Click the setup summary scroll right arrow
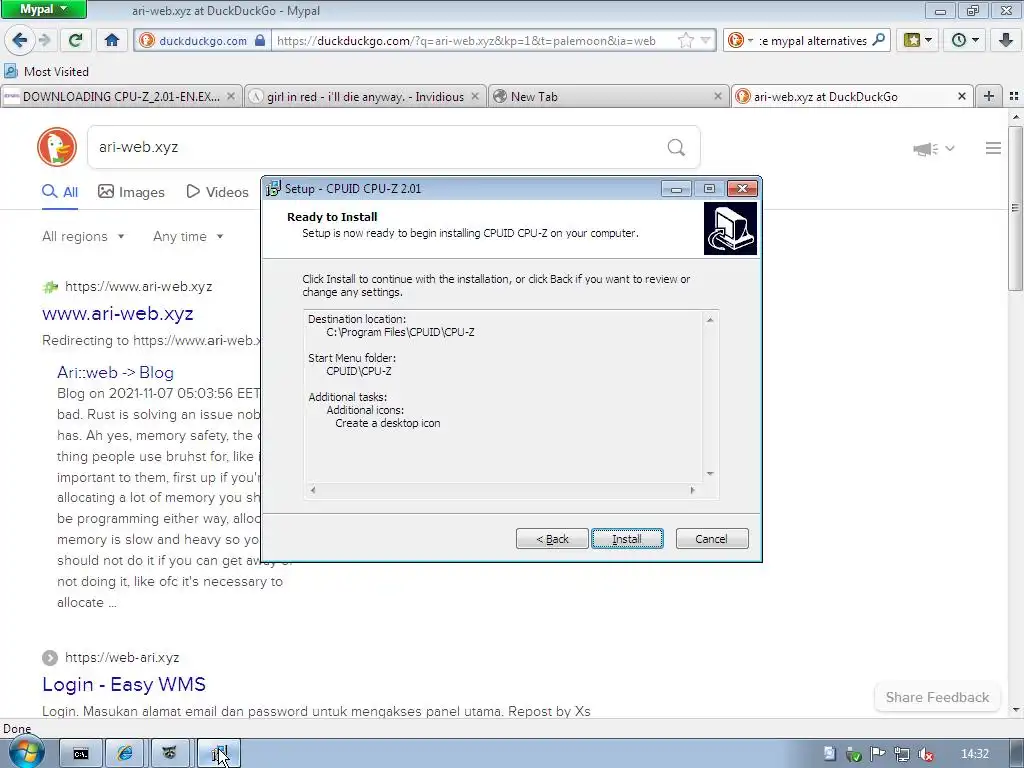 click(692, 490)
